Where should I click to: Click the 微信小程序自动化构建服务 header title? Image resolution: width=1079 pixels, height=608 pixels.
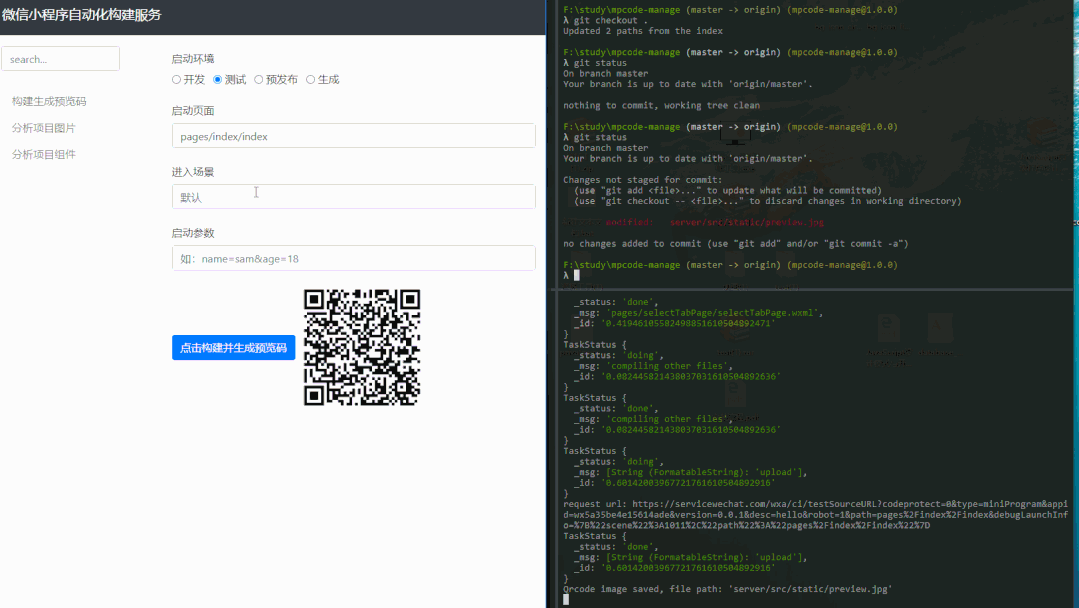[x=81, y=15]
